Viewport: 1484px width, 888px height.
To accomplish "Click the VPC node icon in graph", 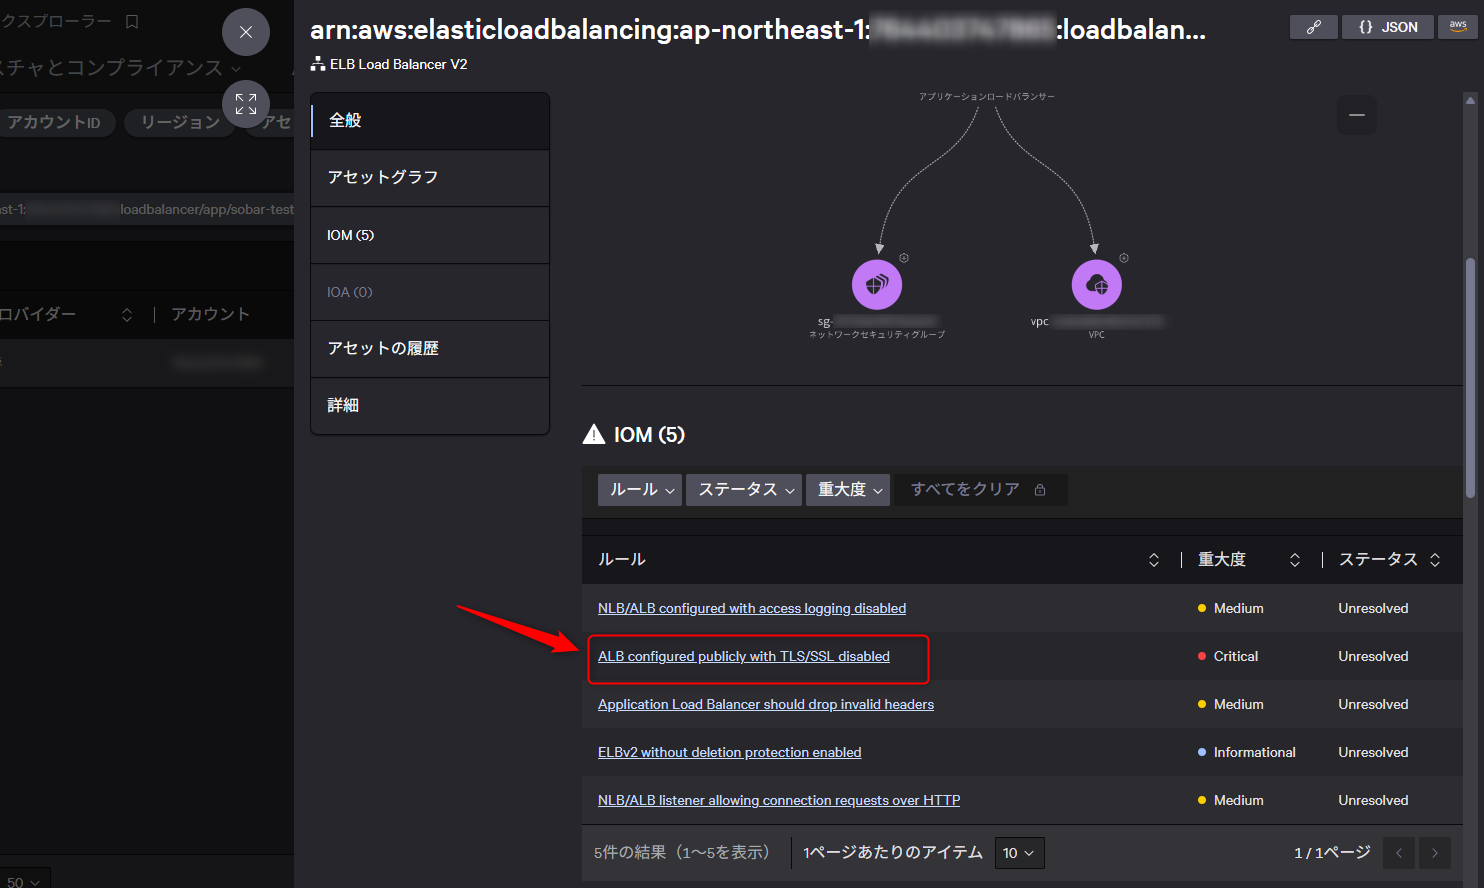I will [x=1096, y=285].
